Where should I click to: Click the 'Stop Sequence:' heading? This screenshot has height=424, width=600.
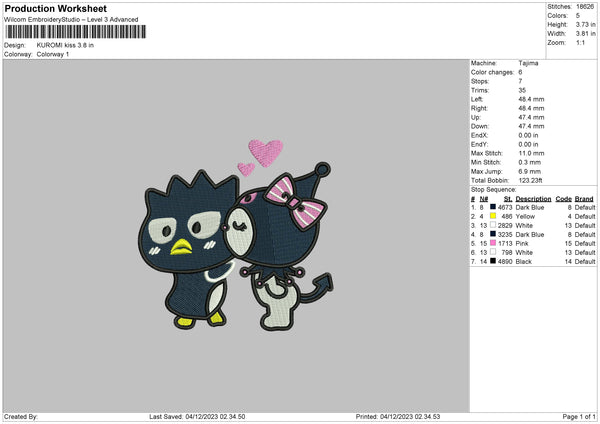click(494, 189)
